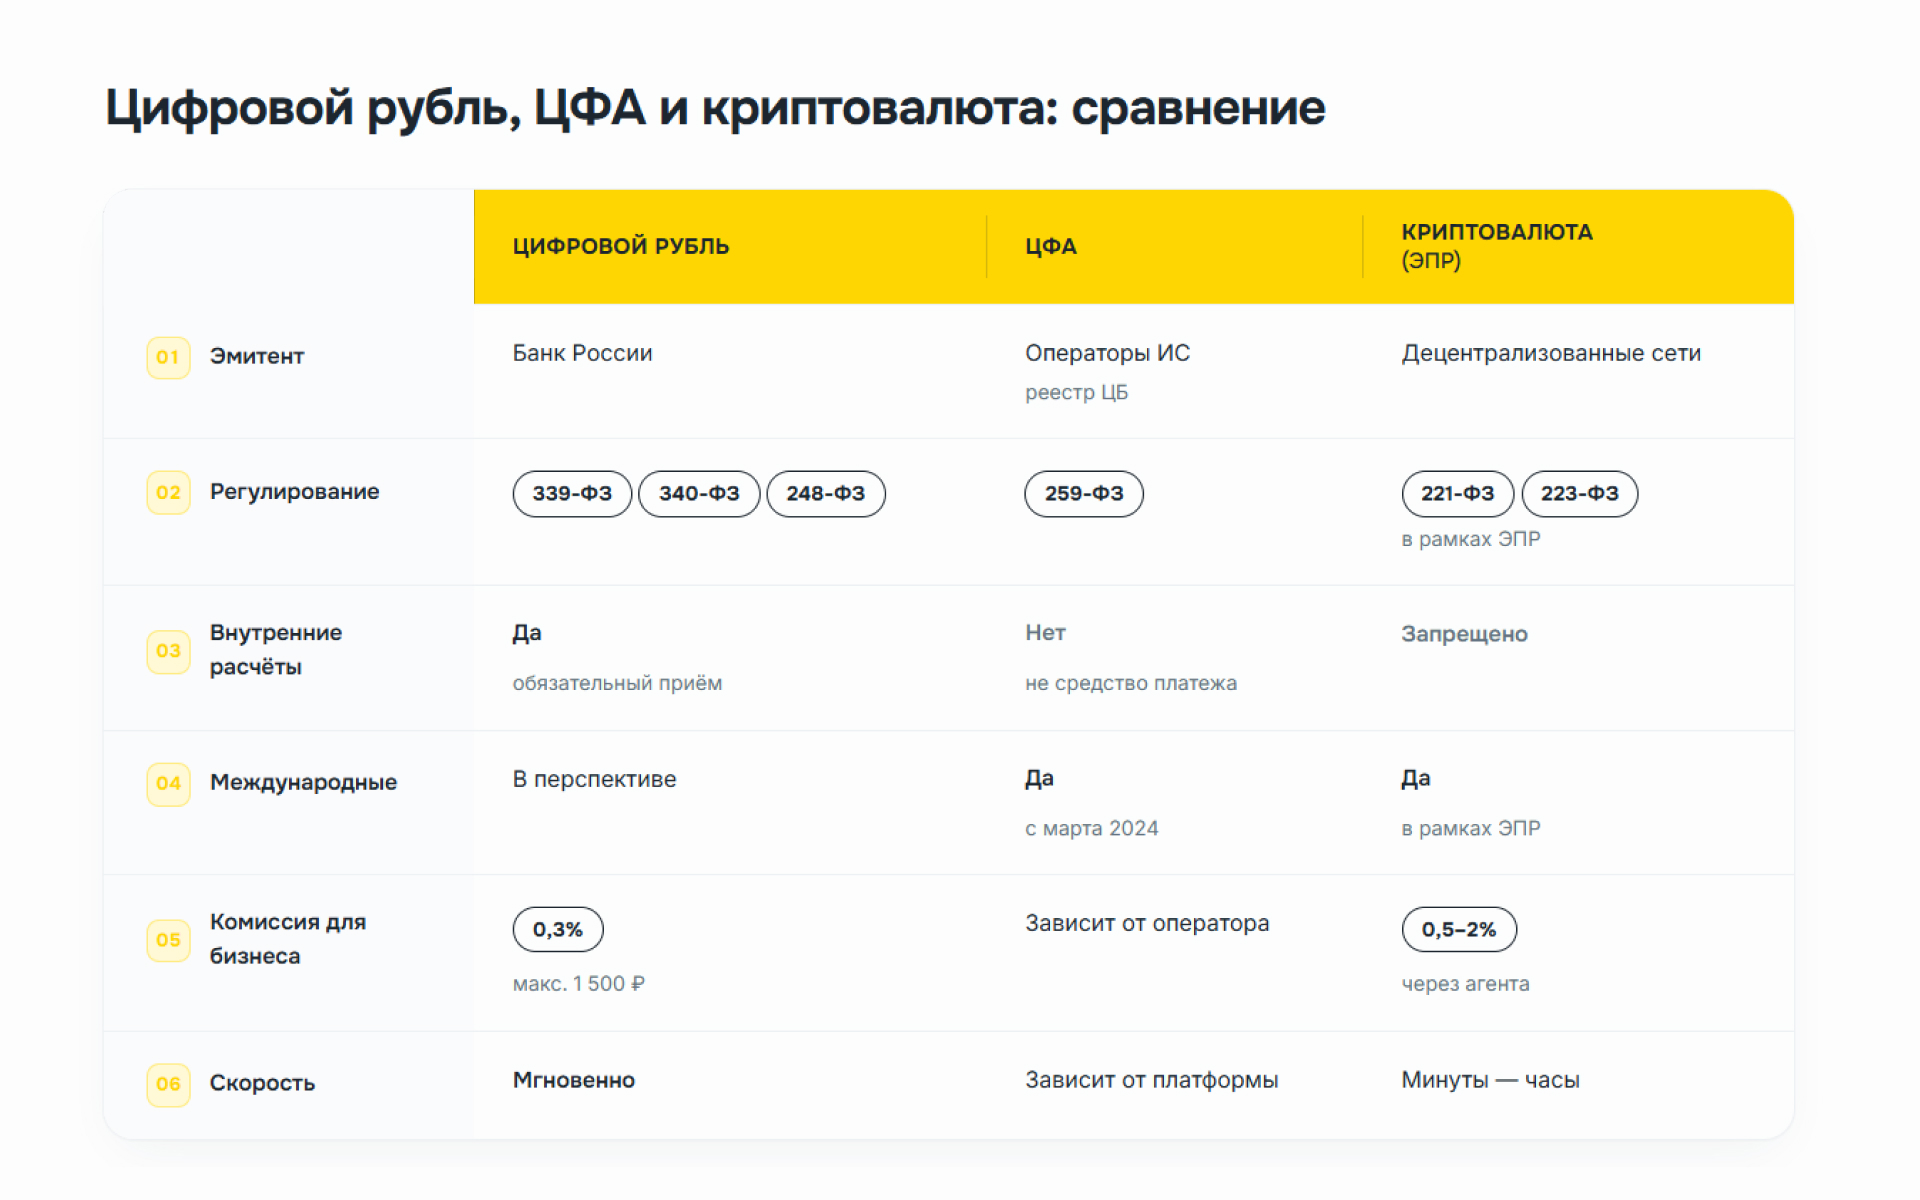Image resolution: width=1920 pixels, height=1200 pixels.
Task: Click the 03 badge beside Внутренние расчёты
Action: coord(168,651)
